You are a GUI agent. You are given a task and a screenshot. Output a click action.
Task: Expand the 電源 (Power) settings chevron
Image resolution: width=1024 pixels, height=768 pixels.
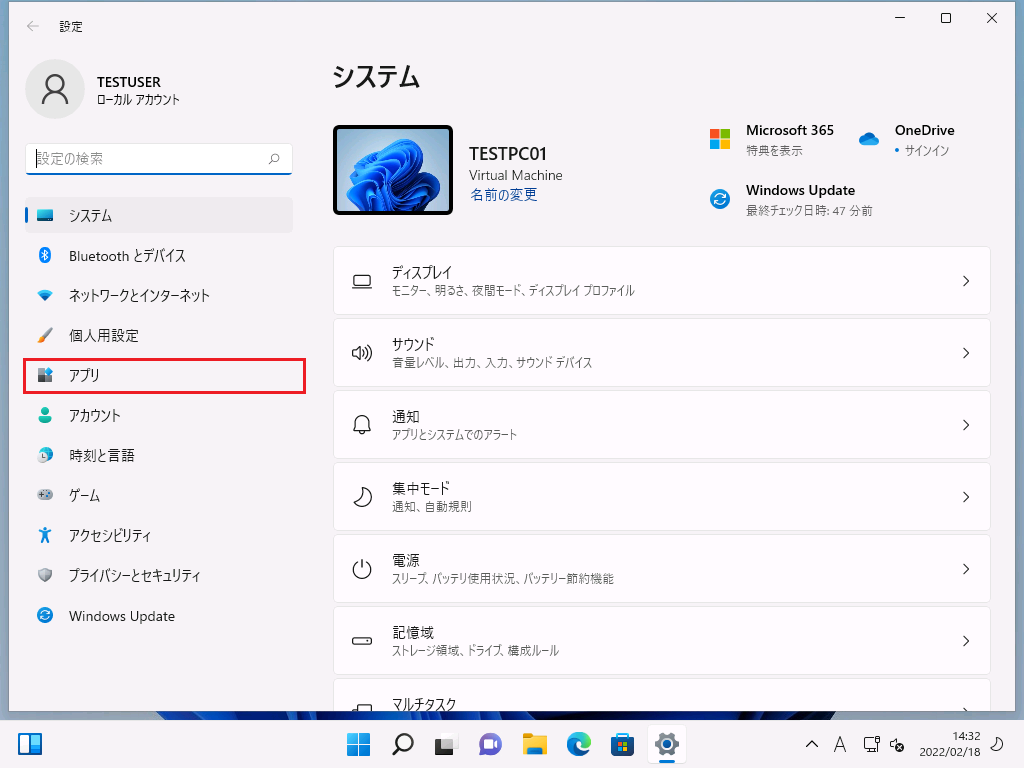[965, 569]
